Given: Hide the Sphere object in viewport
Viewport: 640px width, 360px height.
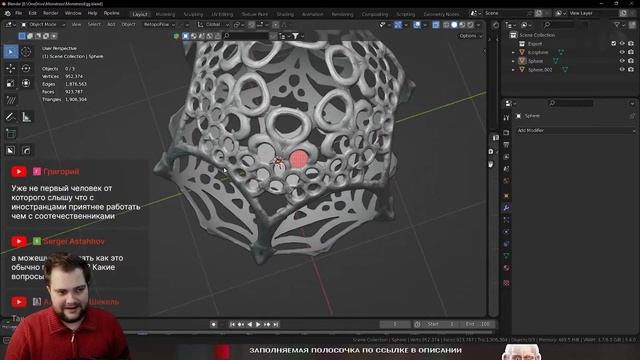Looking at the screenshot, I should (622, 61).
